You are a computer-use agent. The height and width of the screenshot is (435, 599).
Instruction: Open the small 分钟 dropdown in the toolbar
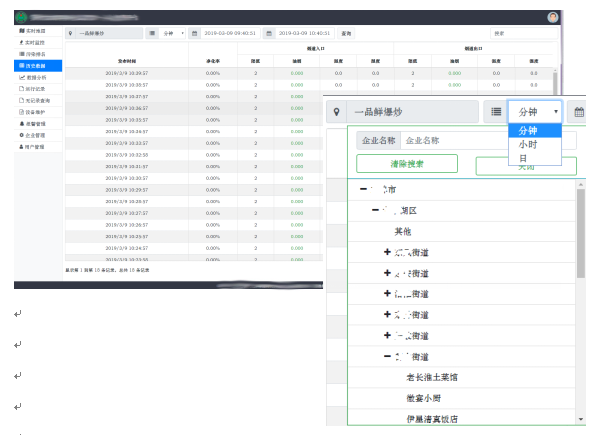172,33
